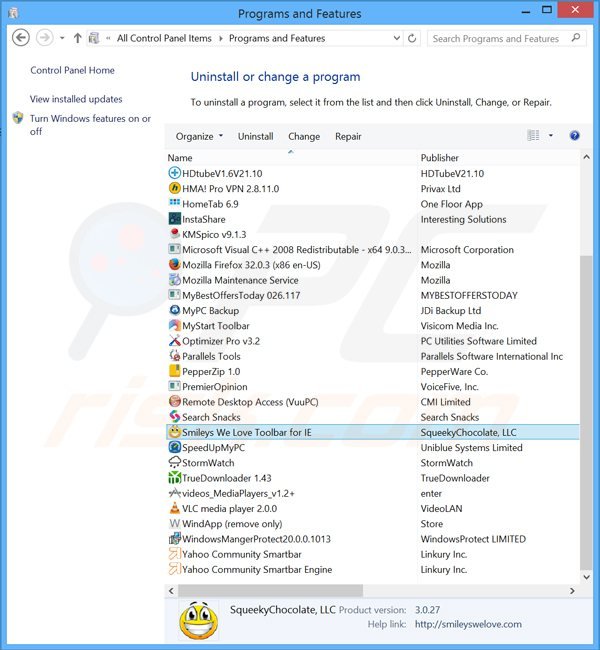Select the Yahoo Community Smartbar entry
This screenshot has height=650, width=600.
click(372, 554)
